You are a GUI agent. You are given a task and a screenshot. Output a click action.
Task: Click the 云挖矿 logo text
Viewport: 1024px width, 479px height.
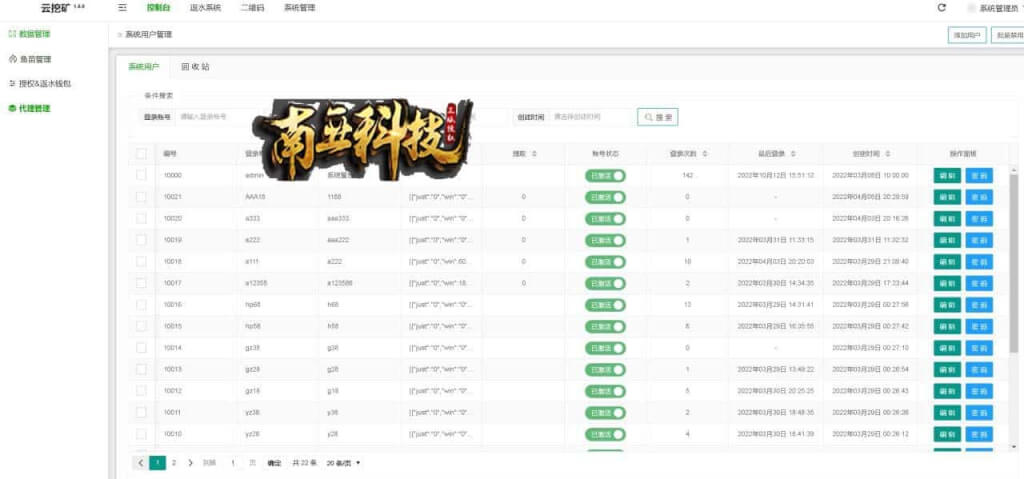(x=54, y=8)
